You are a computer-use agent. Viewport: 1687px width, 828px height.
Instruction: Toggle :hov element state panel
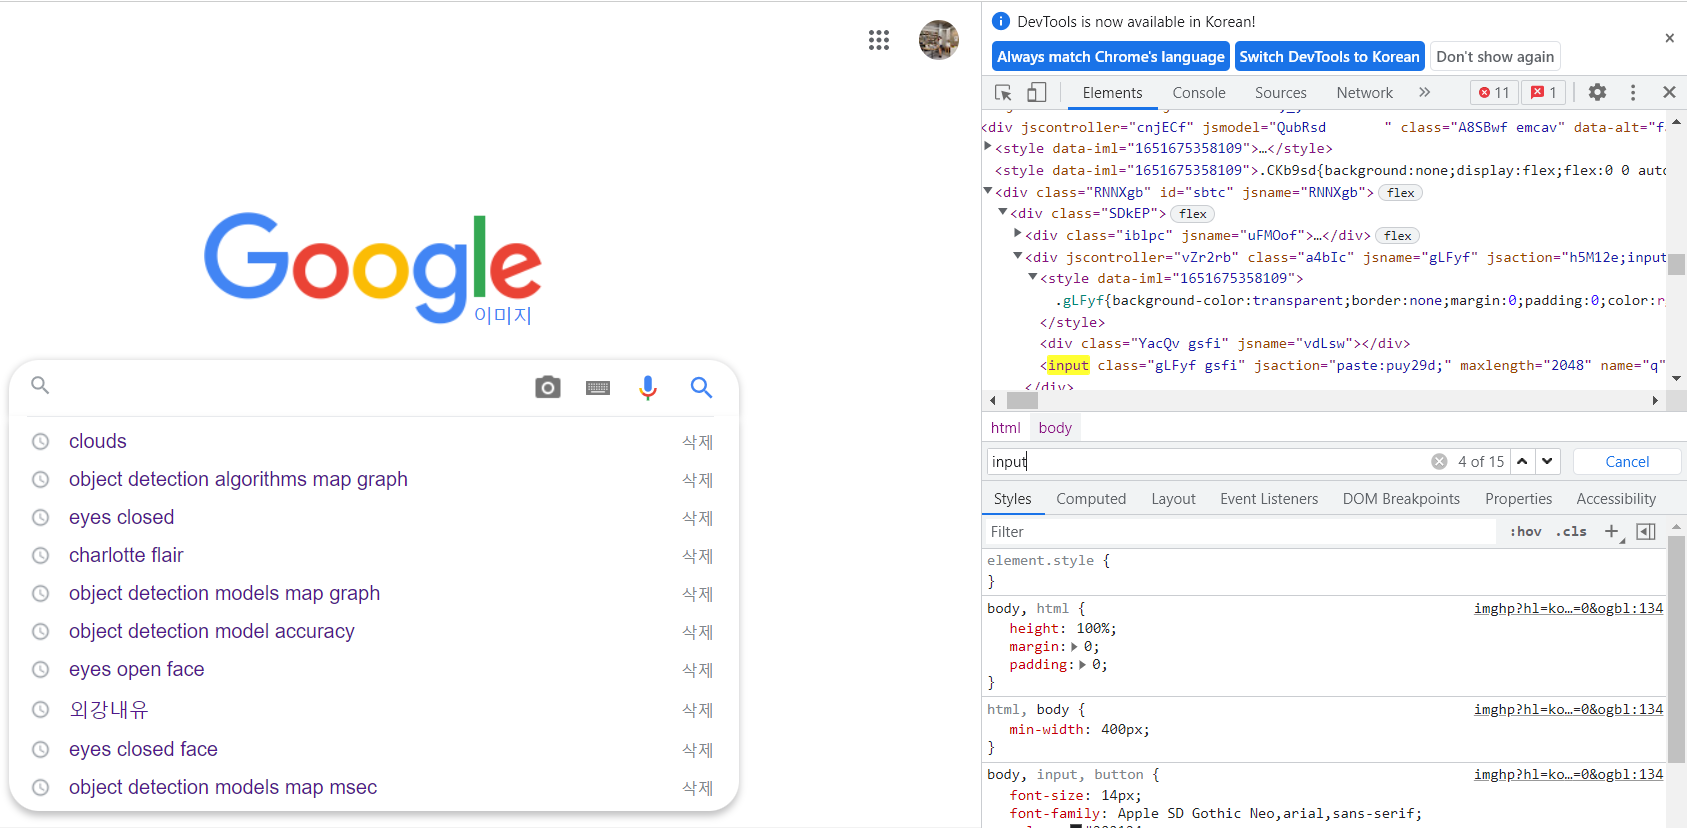click(1525, 531)
